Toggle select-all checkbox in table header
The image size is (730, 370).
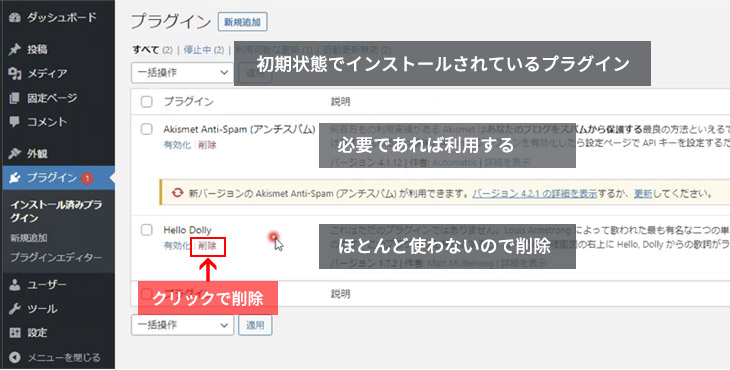147,101
